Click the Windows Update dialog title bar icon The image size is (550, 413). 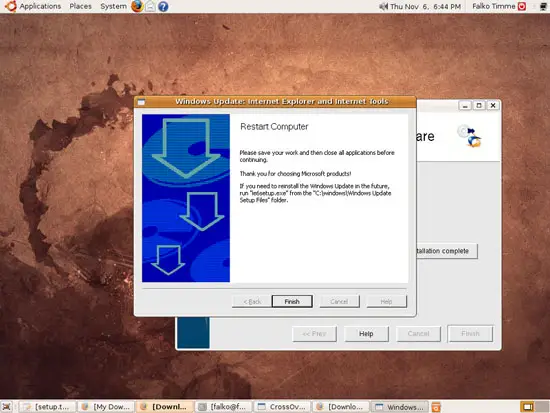[x=141, y=102]
